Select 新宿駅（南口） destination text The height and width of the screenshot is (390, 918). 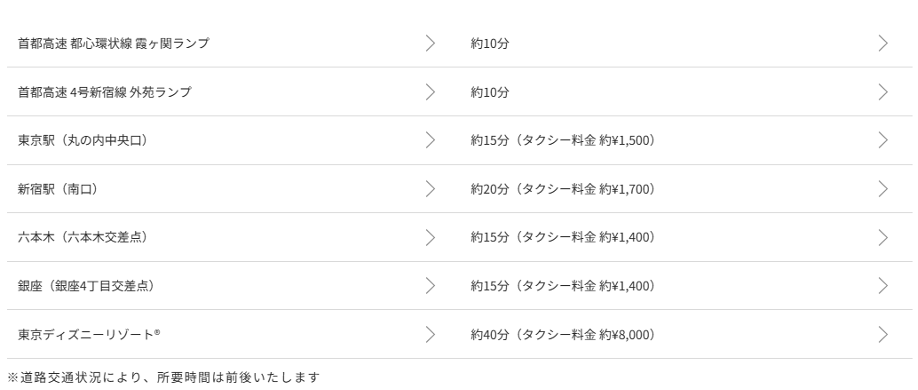coord(58,189)
